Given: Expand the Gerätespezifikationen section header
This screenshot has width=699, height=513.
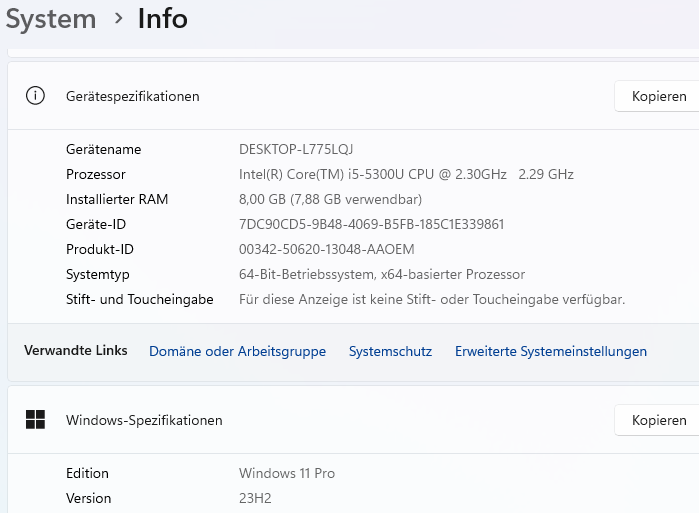Looking at the screenshot, I should (354, 96).
